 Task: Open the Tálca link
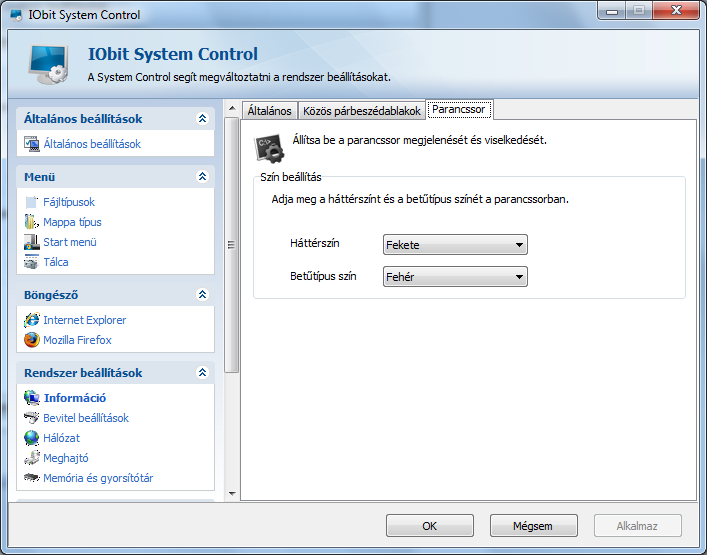56,262
